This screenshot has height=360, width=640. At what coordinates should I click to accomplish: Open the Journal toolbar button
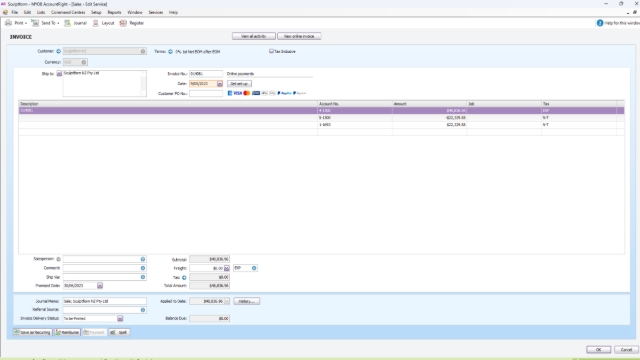[x=76, y=23]
